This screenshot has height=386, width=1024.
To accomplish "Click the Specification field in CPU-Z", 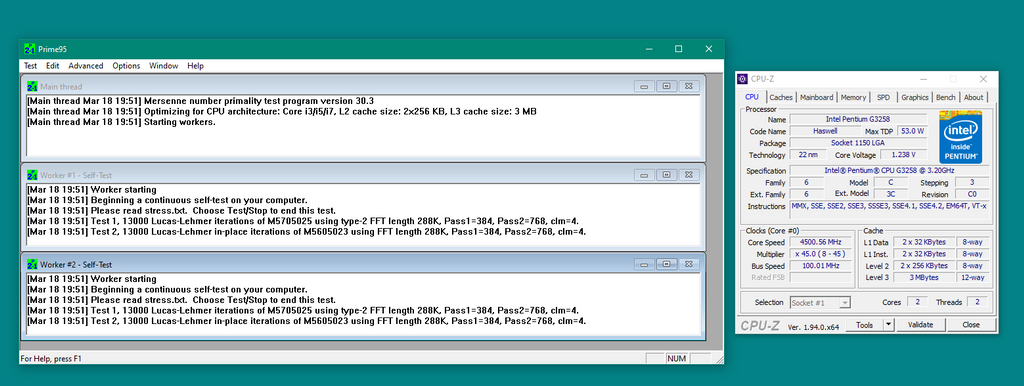I will pos(889,170).
